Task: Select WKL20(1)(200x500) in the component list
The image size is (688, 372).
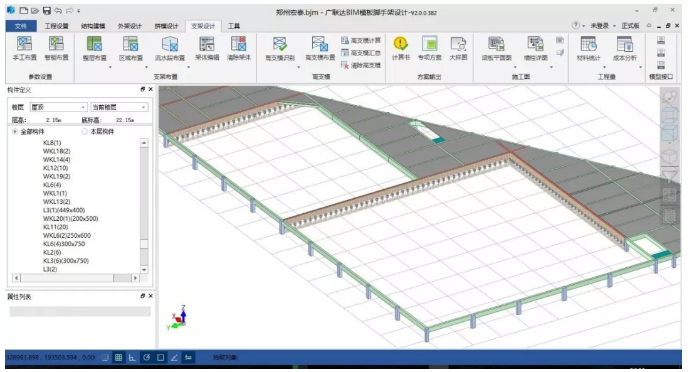Action: tap(70, 218)
